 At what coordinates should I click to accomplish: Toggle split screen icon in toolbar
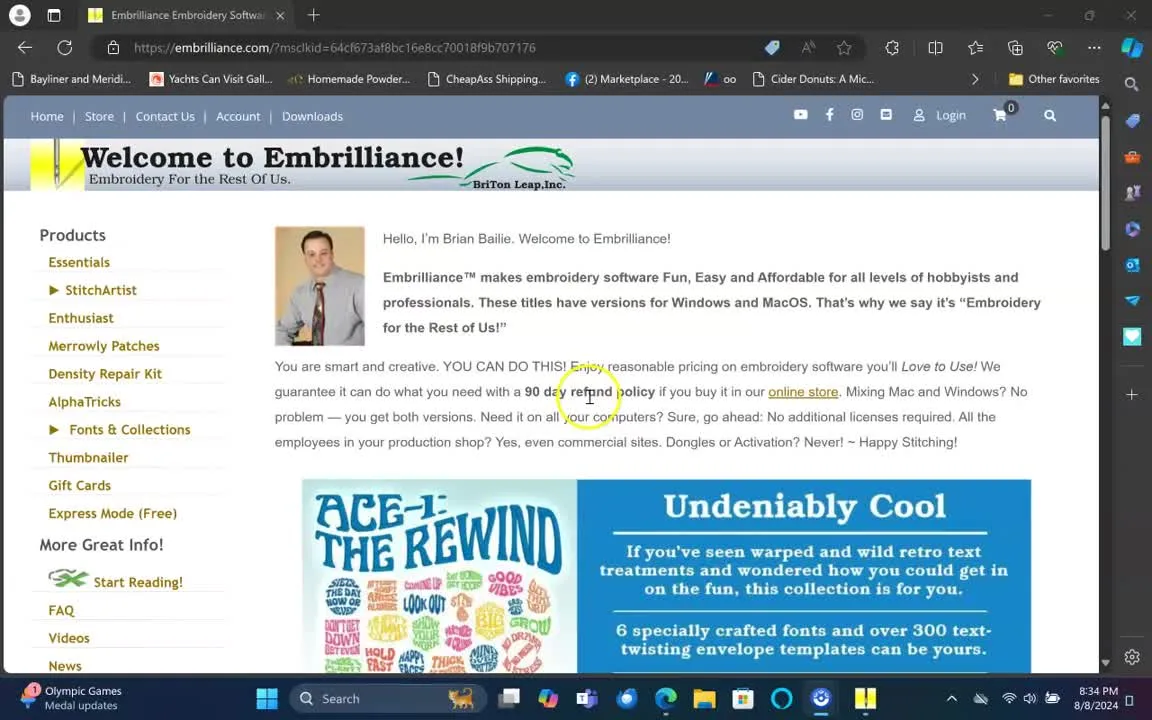pyautogui.click(x=935, y=48)
